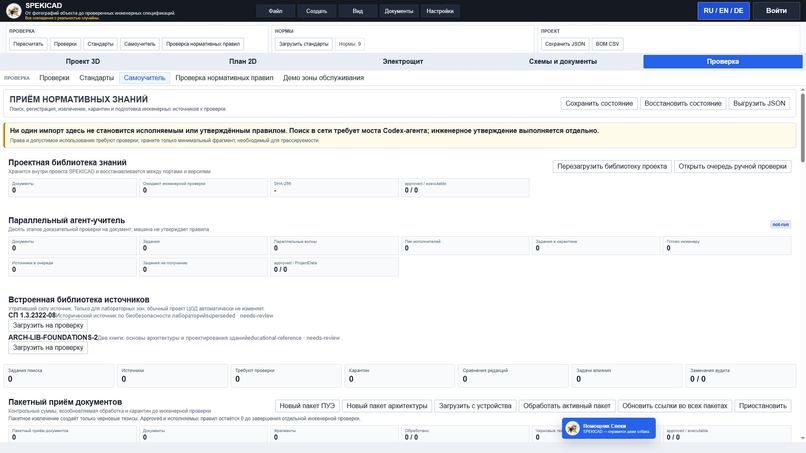806x453 pixels.
Task: Switch to the Проект 3D tab
Action: [83, 61]
